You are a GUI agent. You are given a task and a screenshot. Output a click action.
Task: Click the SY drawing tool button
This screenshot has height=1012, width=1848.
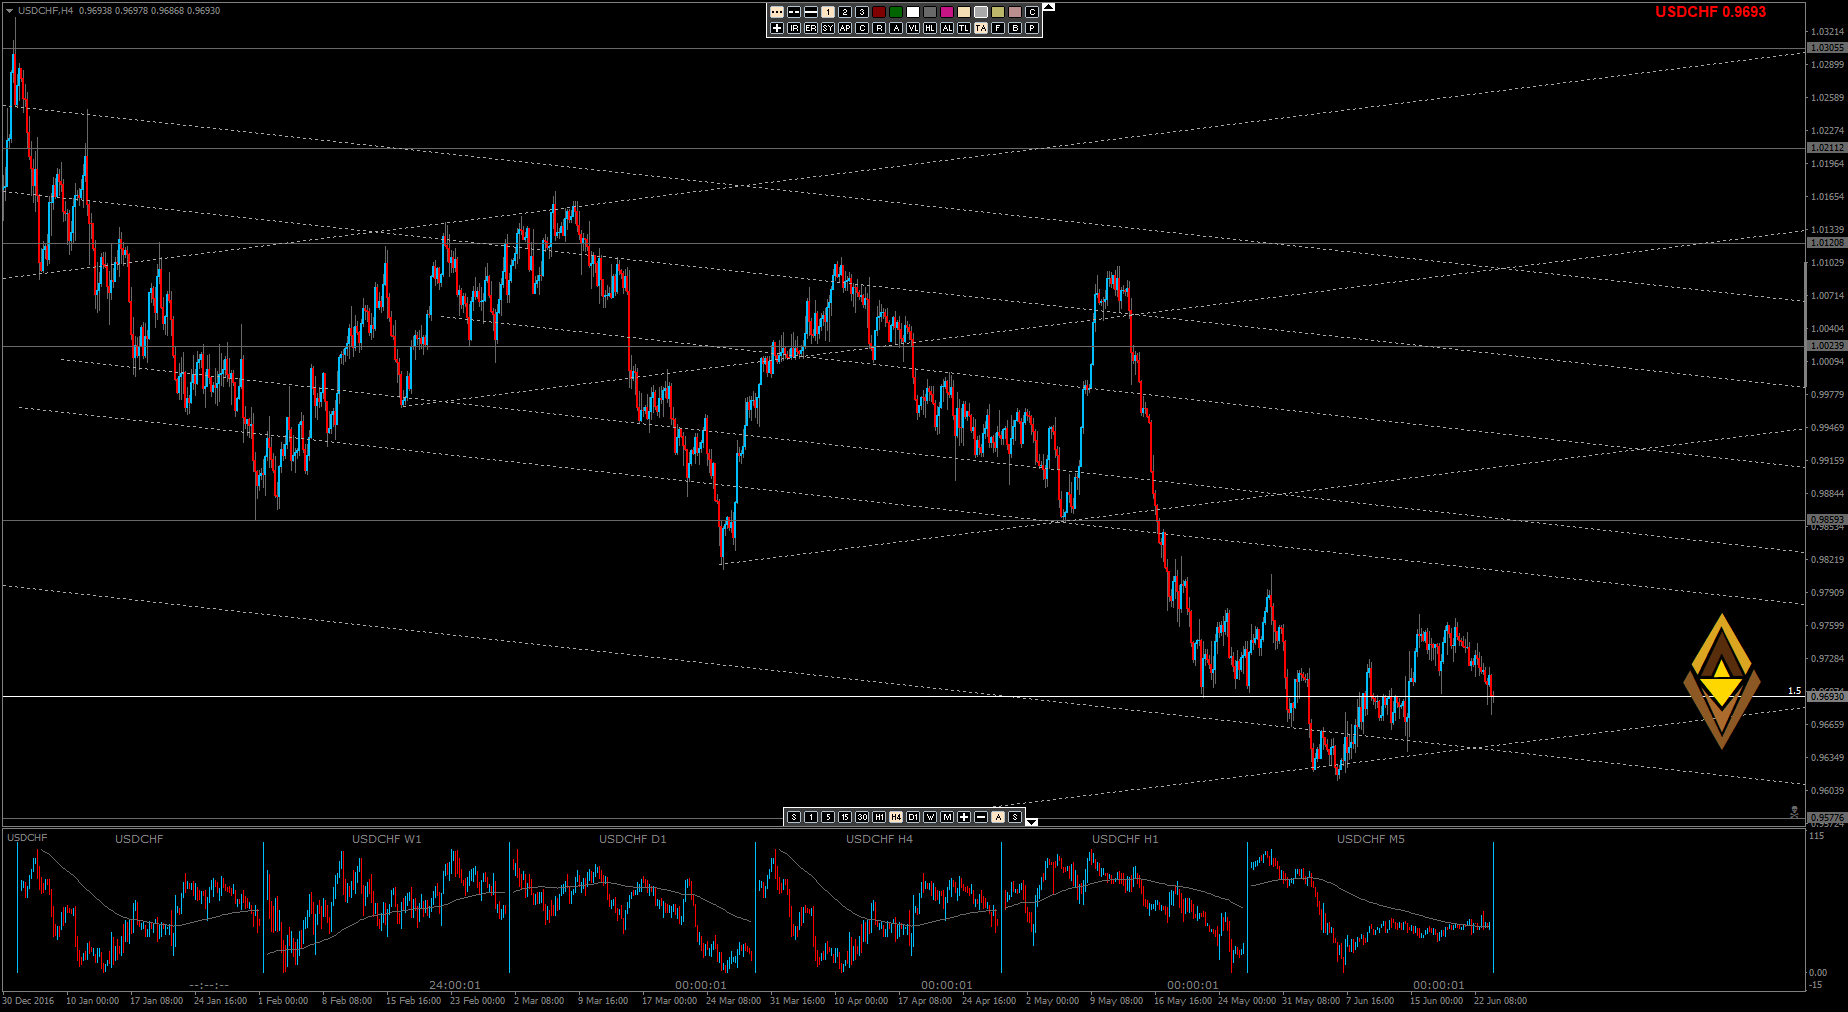(828, 28)
